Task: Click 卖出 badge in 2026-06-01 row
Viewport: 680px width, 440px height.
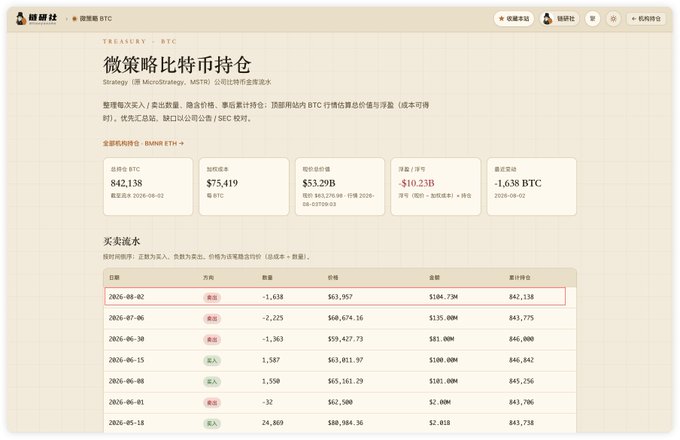Action: (x=212, y=403)
